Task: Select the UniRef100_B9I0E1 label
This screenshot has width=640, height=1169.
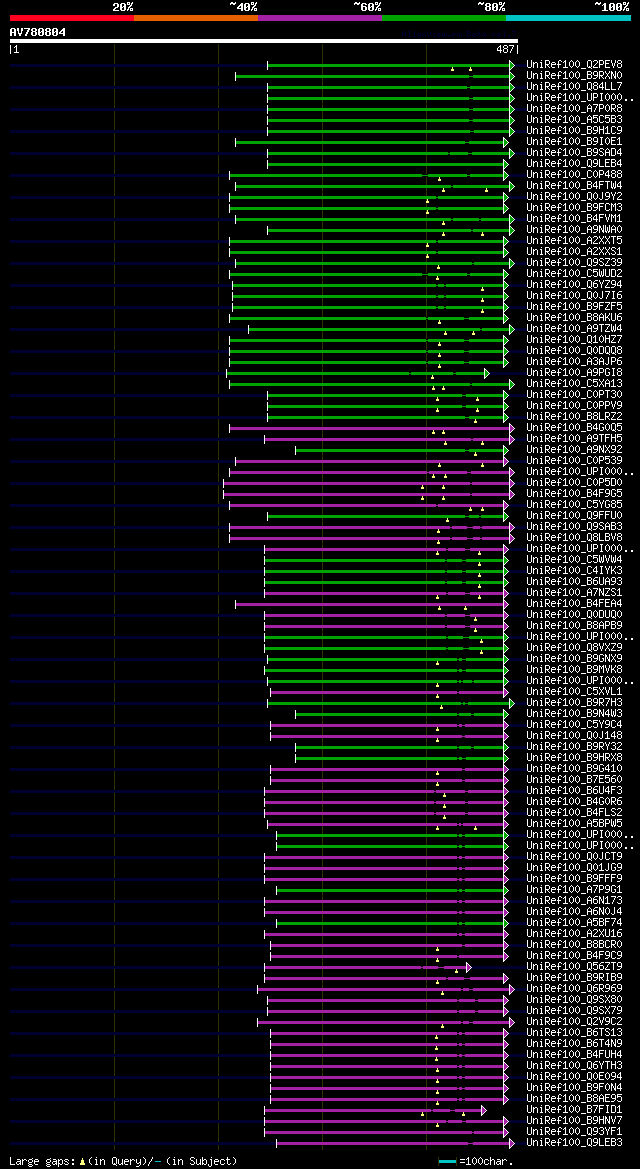Action: pyautogui.click(x=574, y=141)
